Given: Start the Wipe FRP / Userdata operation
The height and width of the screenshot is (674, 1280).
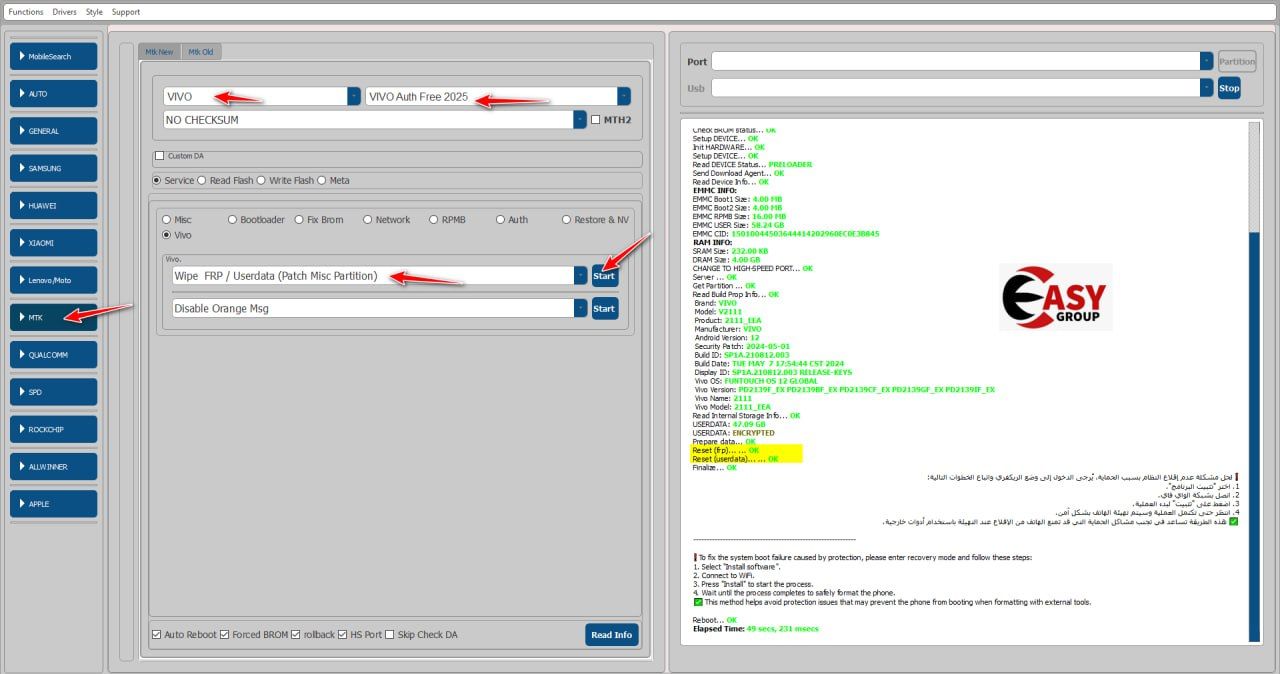Looking at the screenshot, I should click(x=604, y=276).
